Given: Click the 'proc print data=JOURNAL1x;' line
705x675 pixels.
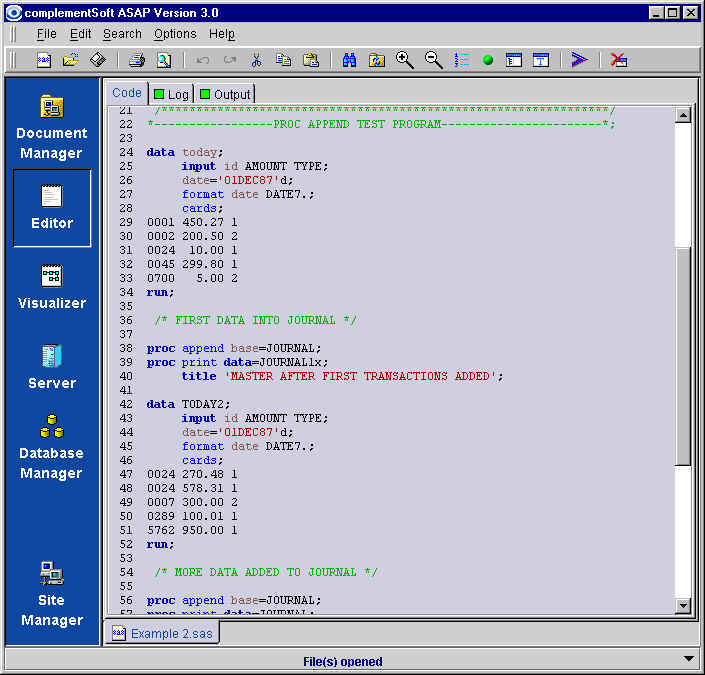Looking at the screenshot, I should pyautogui.click(x=237, y=362).
